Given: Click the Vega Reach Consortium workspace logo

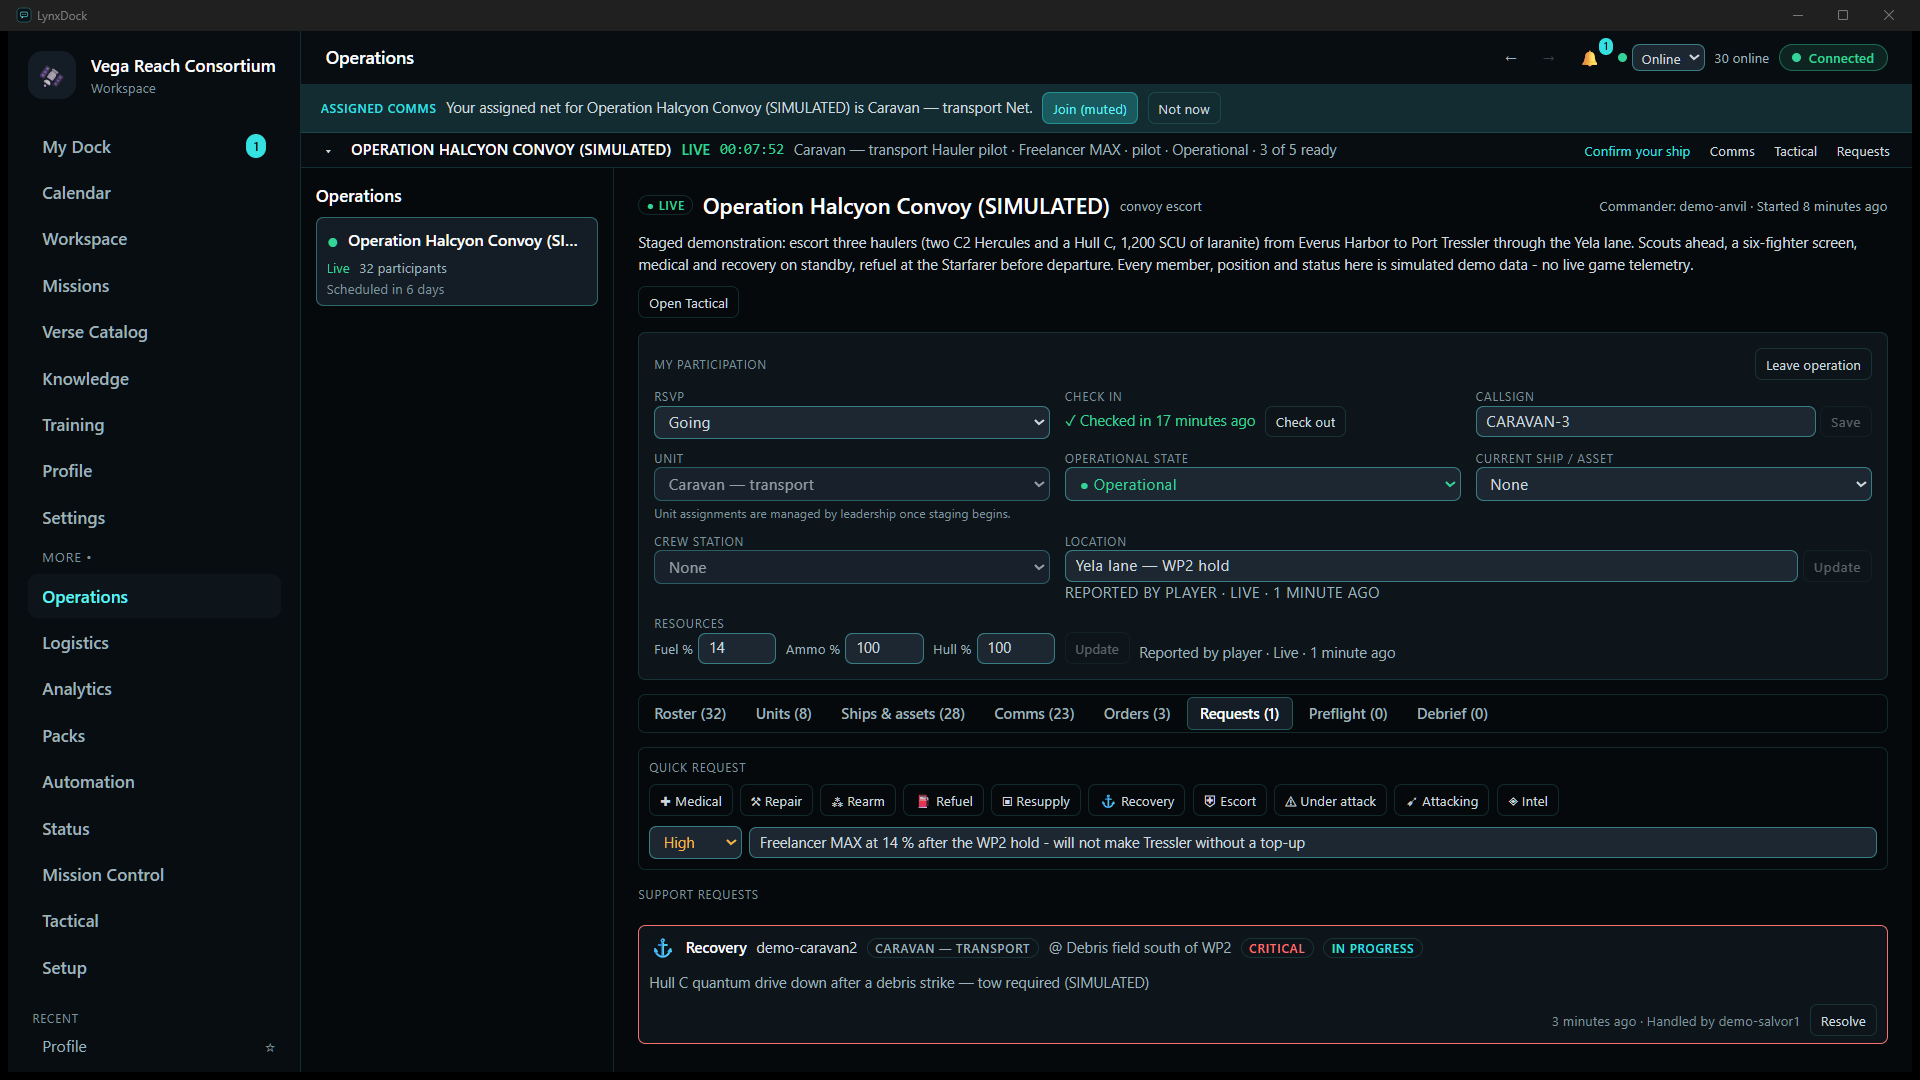Looking at the screenshot, I should click(52, 75).
